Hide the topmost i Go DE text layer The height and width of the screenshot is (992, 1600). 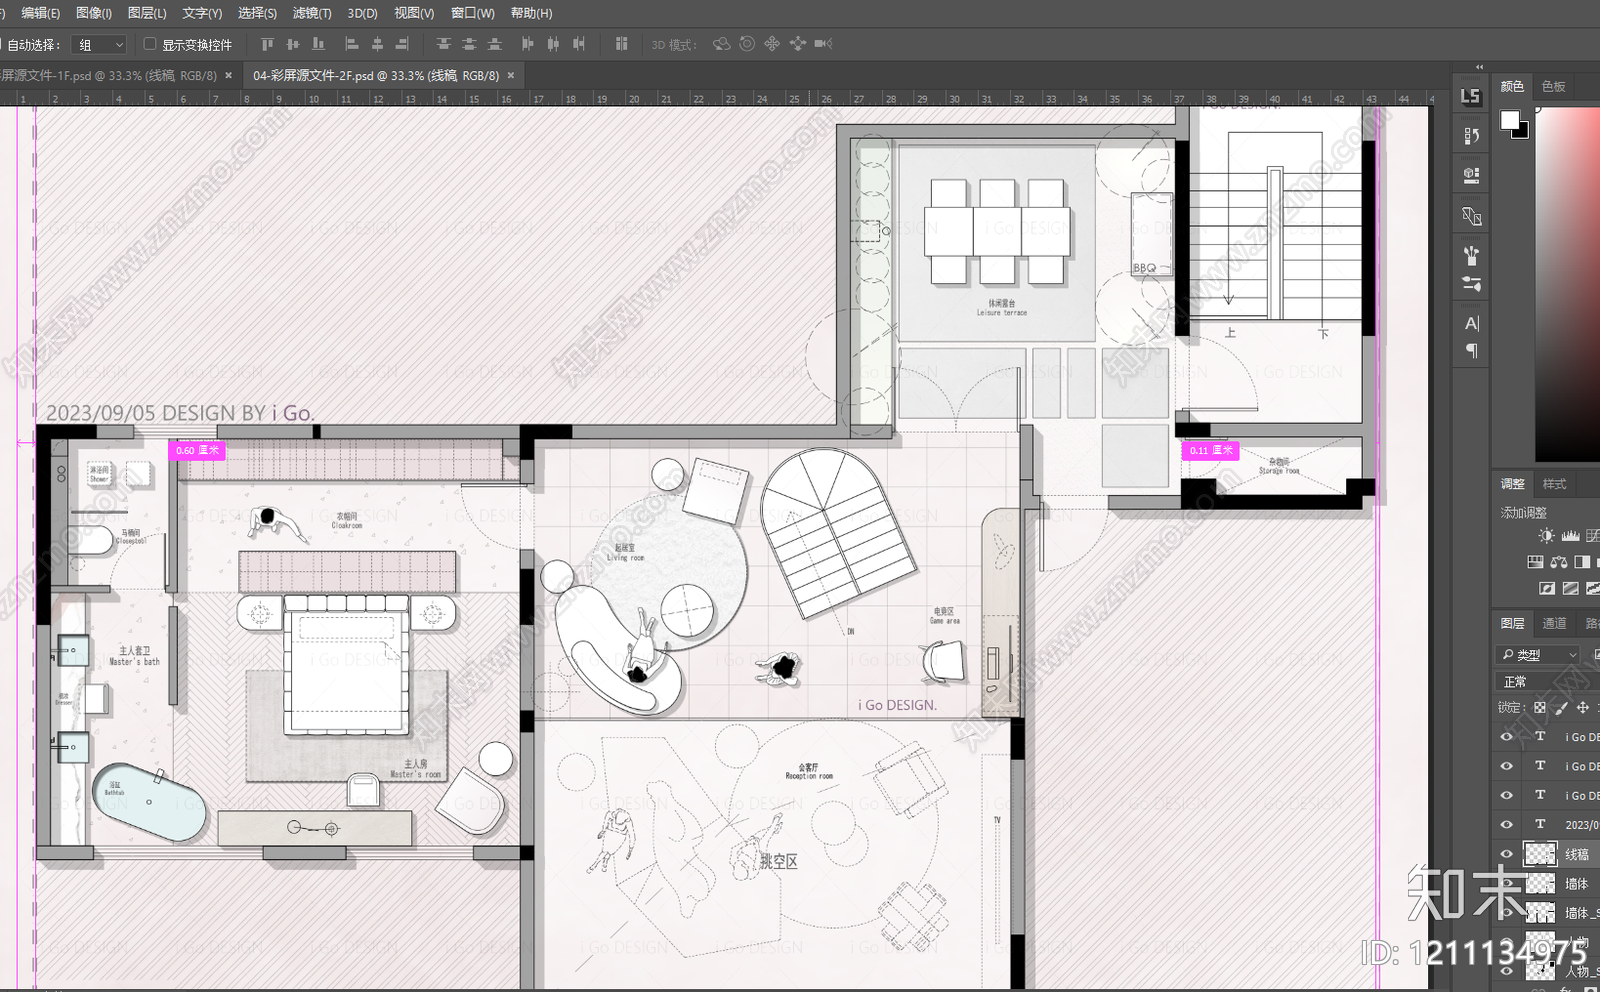1507,737
